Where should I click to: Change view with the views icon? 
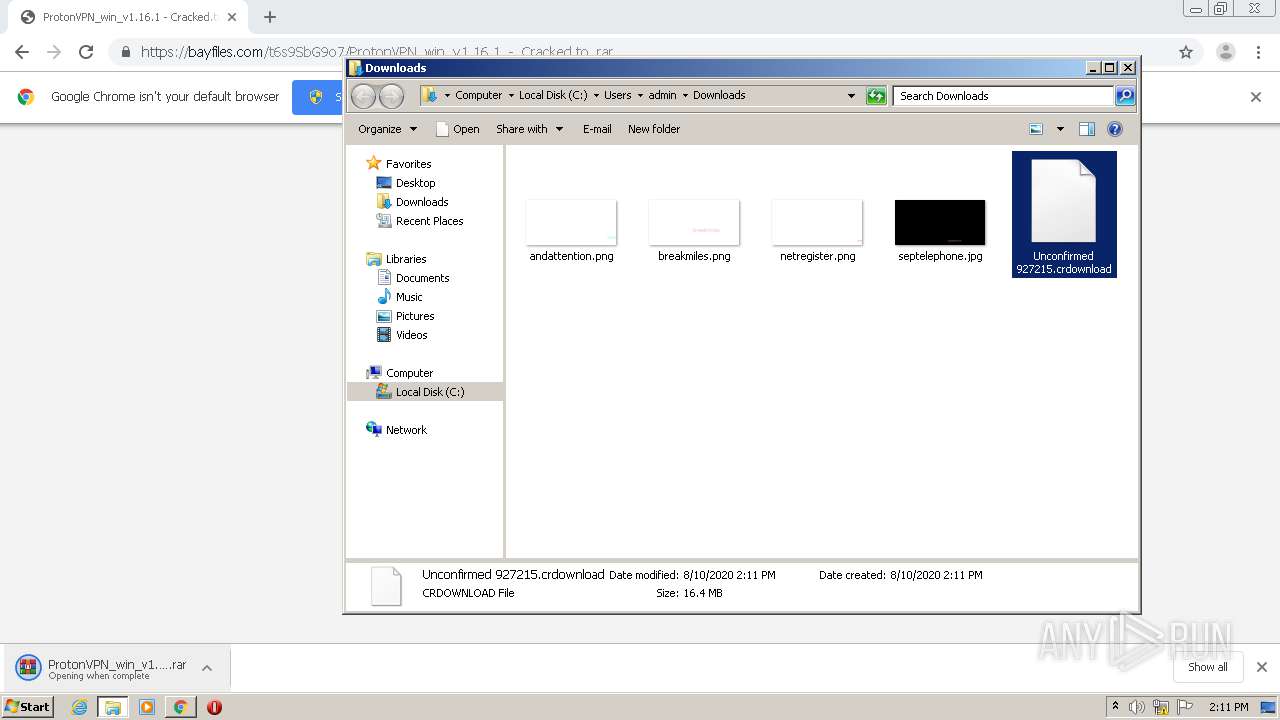(x=1036, y=129)
